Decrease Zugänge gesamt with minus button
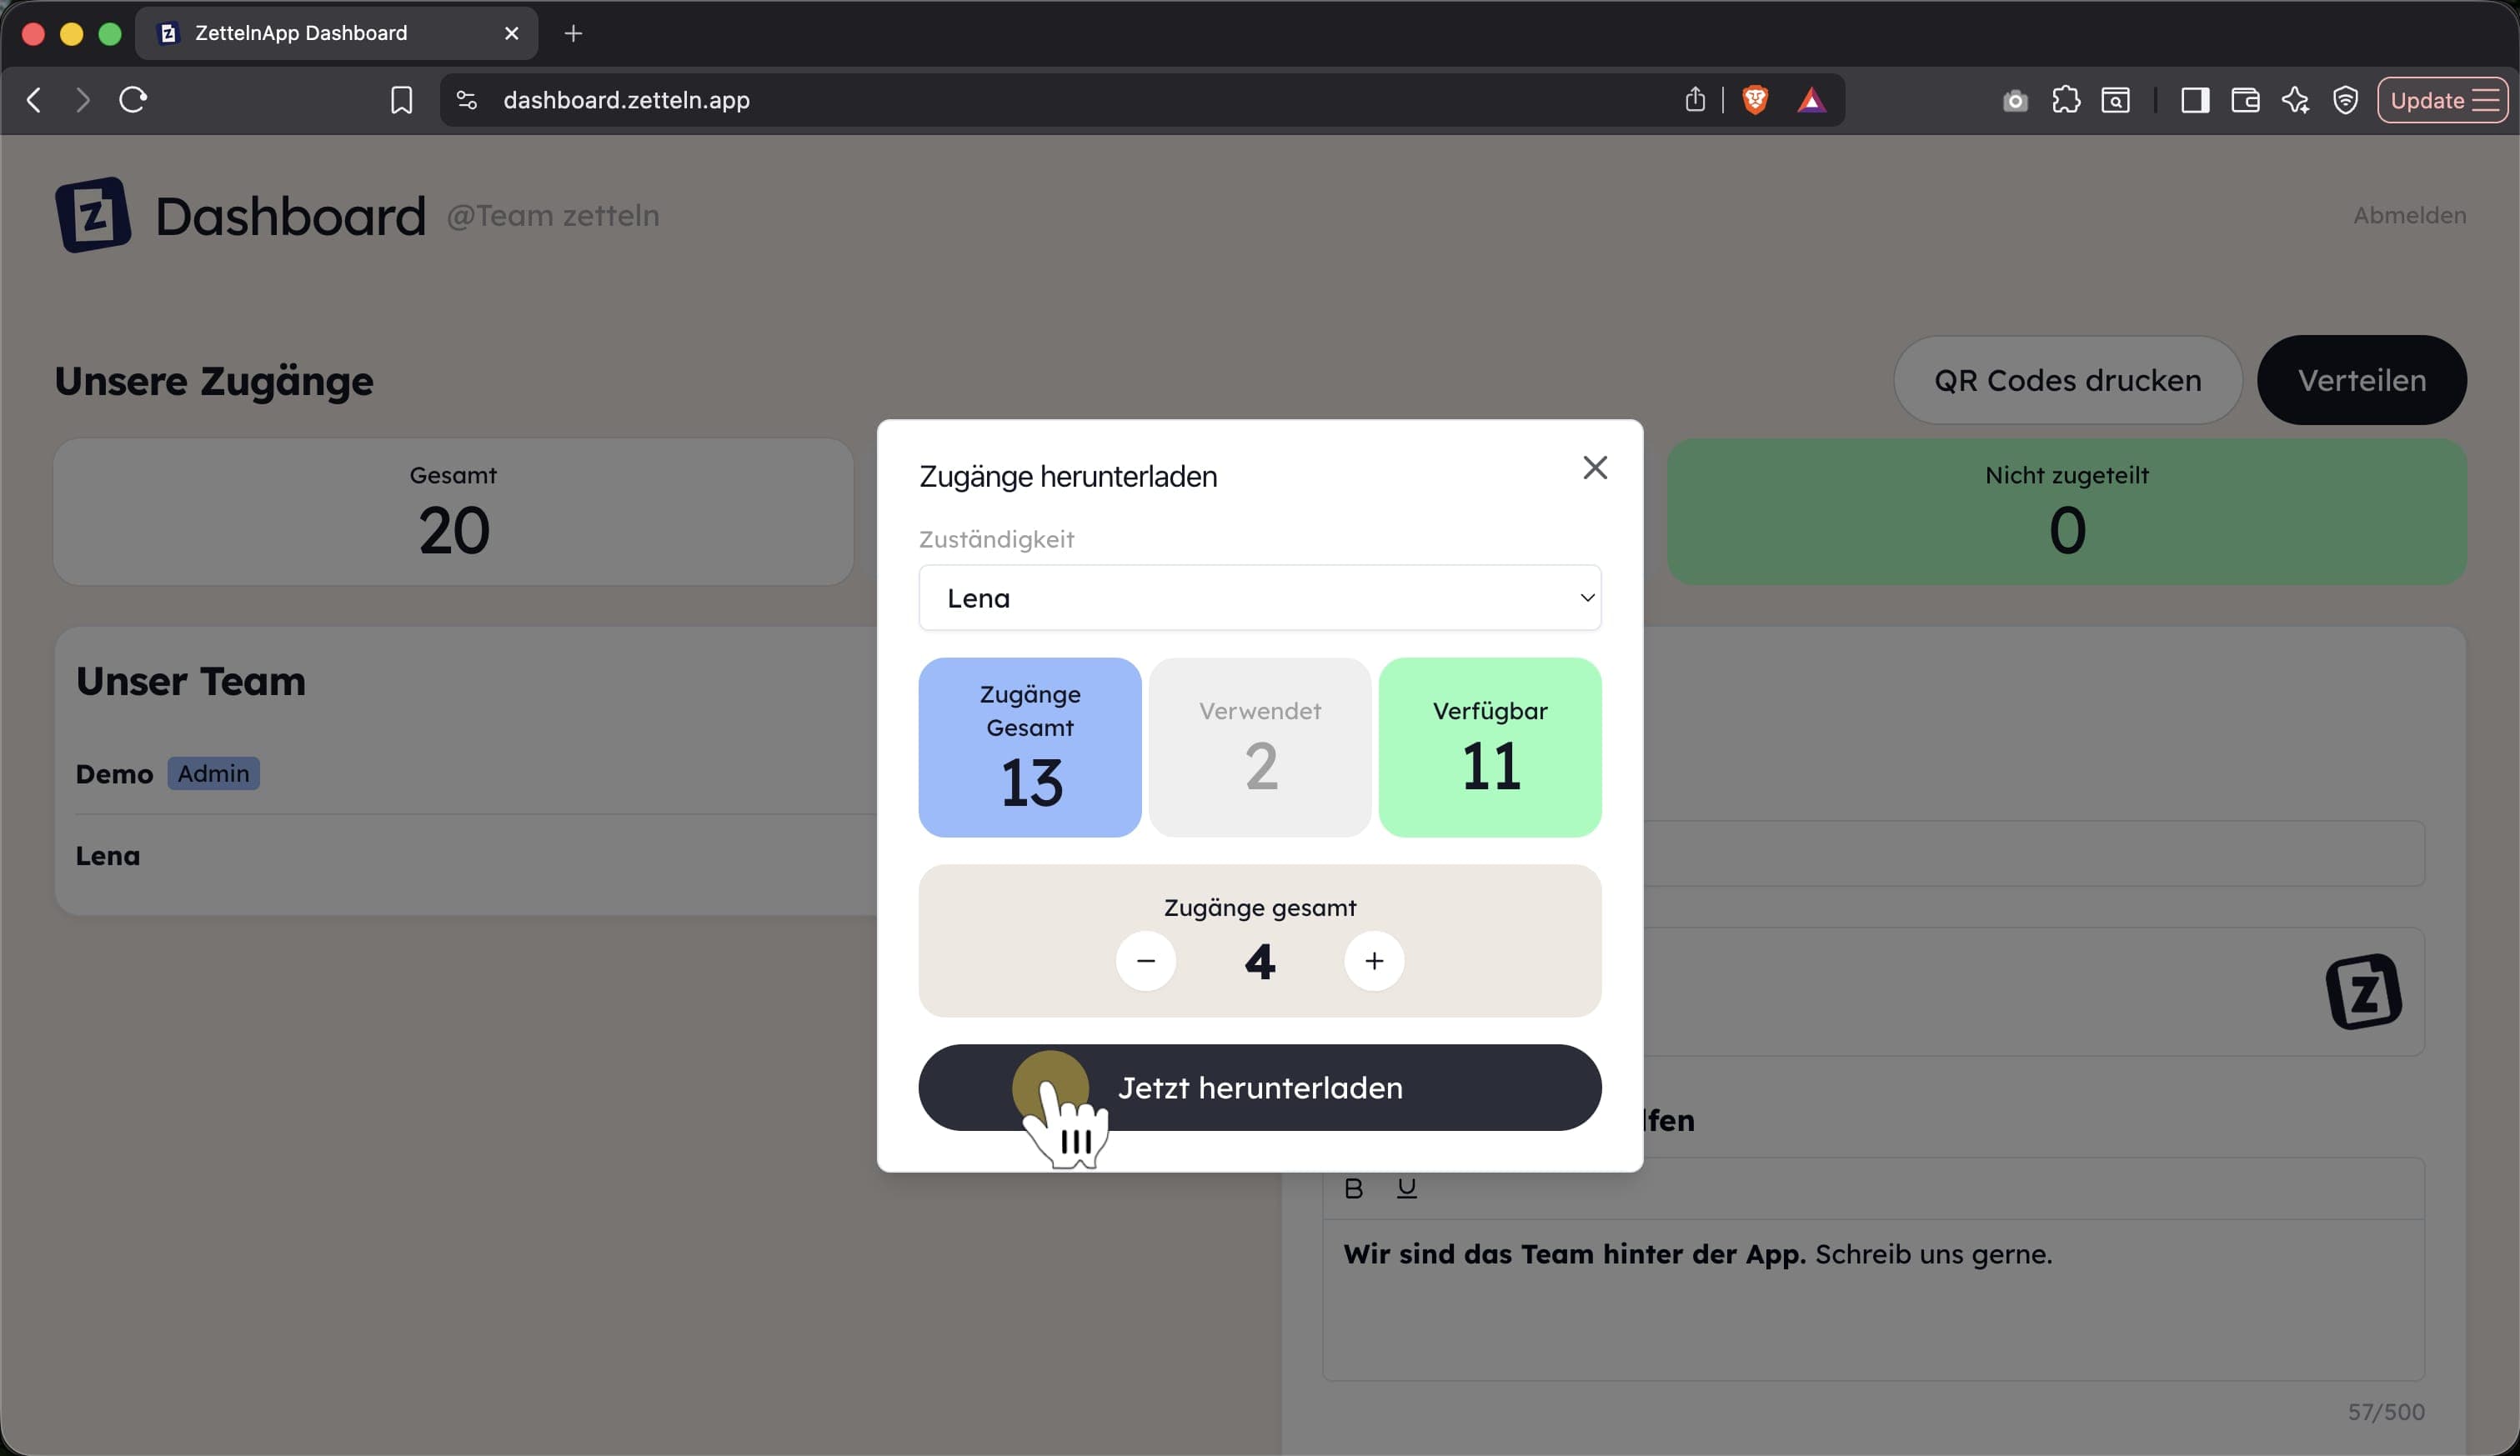Screen dimensions: 2520x1456 [x=1146, y=961]
